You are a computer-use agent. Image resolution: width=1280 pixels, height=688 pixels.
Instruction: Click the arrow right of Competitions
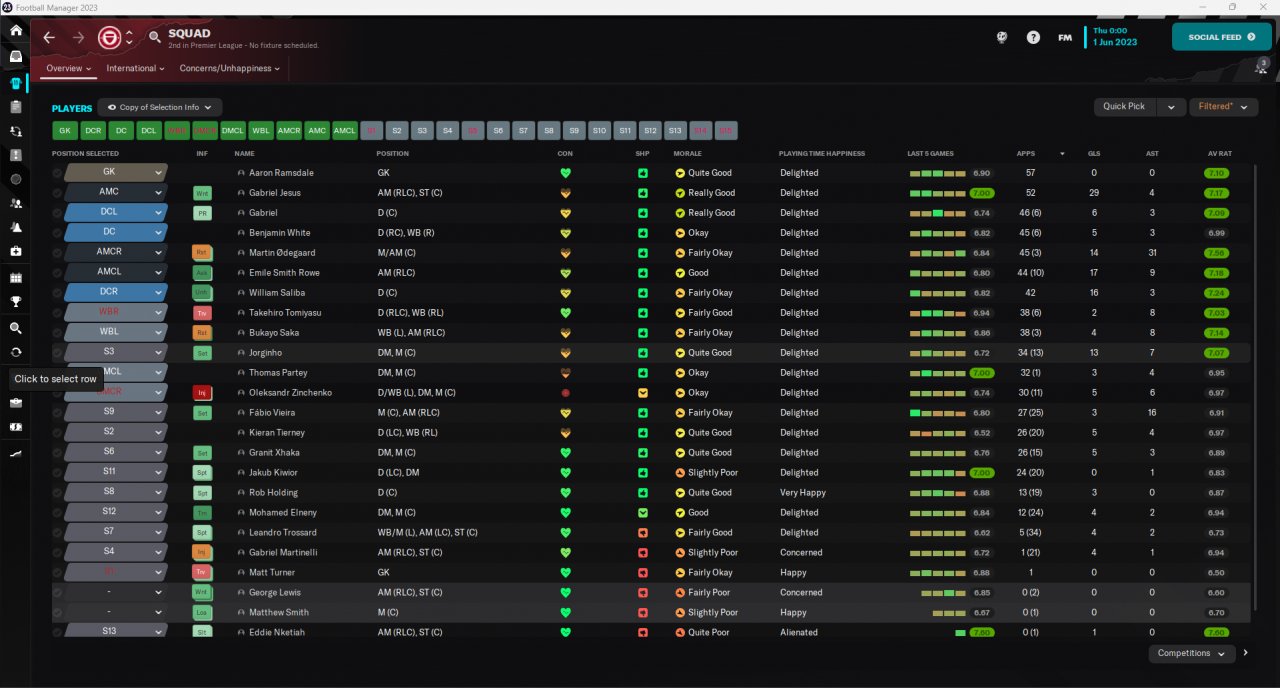tap(1246, 653)
